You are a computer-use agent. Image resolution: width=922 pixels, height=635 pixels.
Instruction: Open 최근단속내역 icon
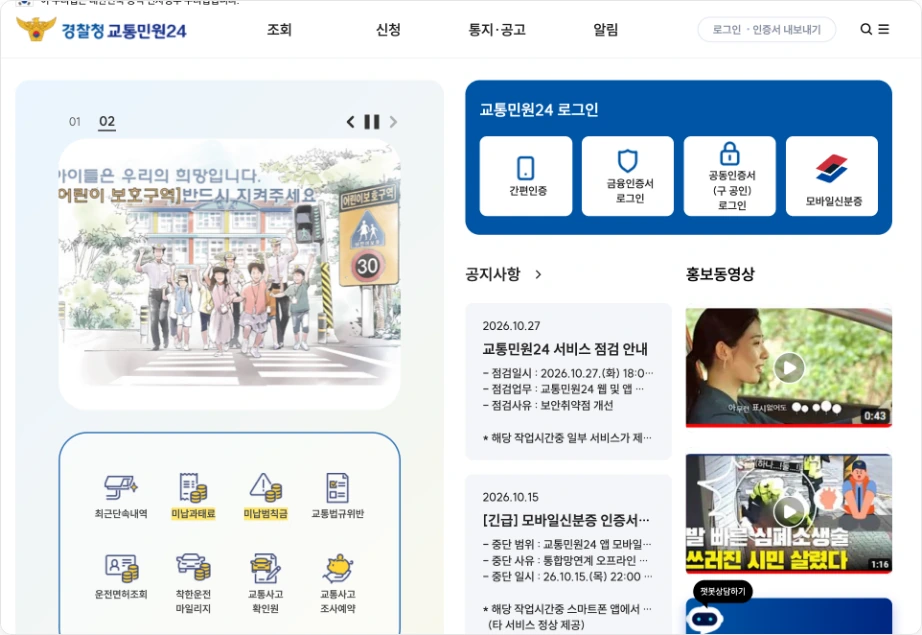[x=121, y=496]
